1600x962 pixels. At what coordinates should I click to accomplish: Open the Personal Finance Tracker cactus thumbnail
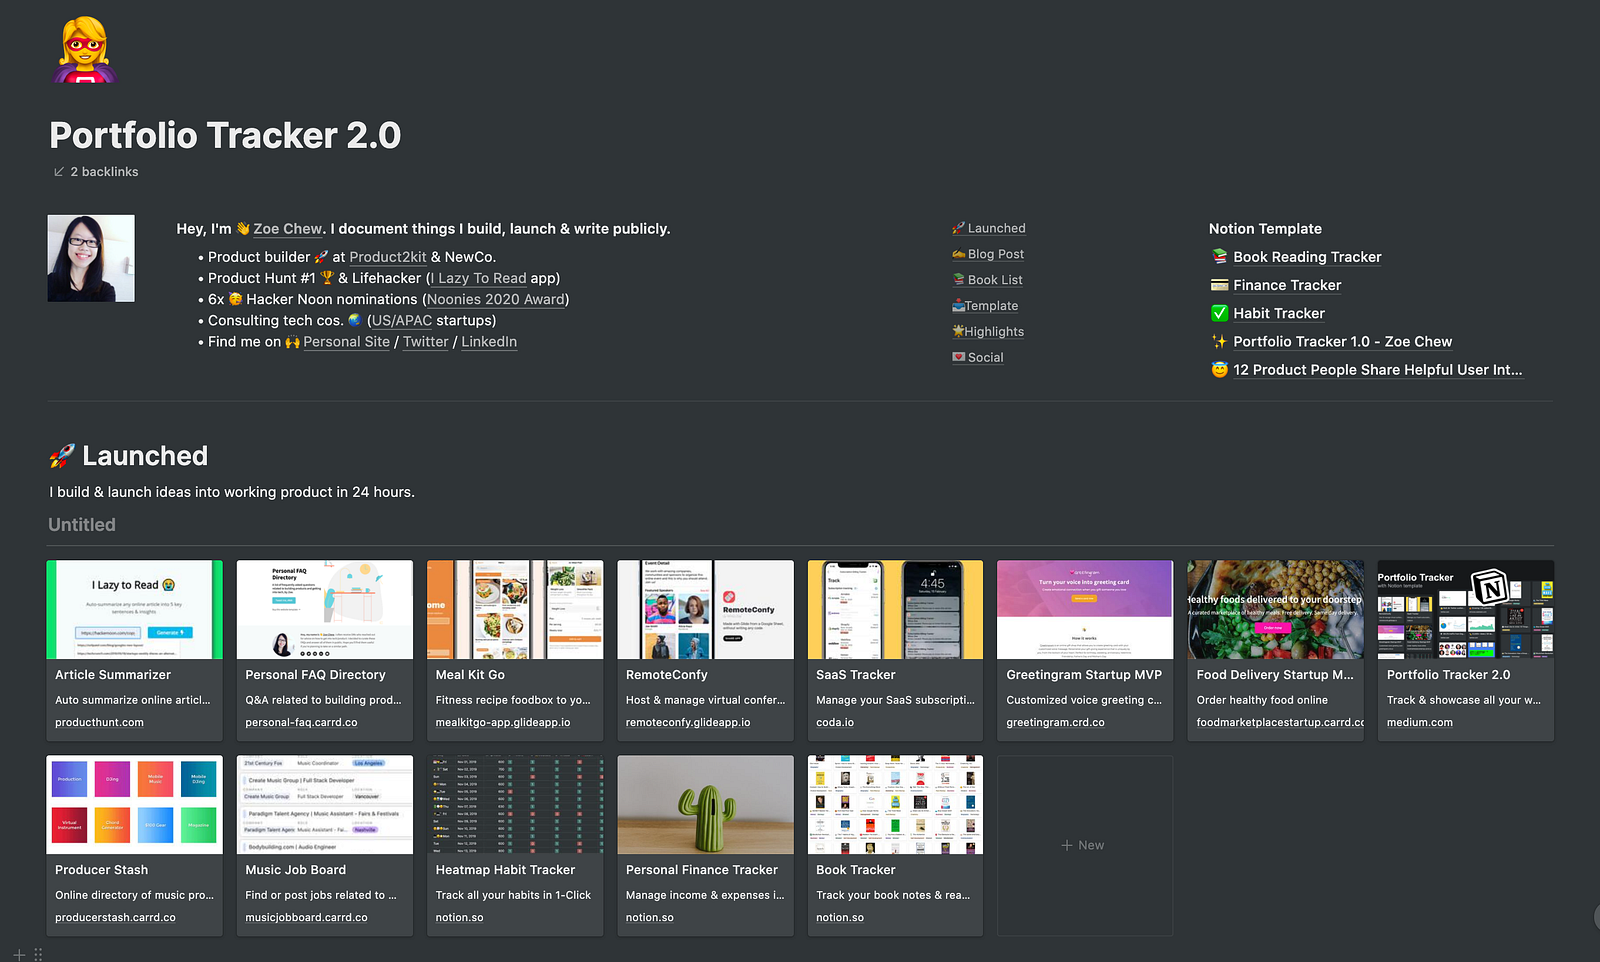[x=705, y=804]
